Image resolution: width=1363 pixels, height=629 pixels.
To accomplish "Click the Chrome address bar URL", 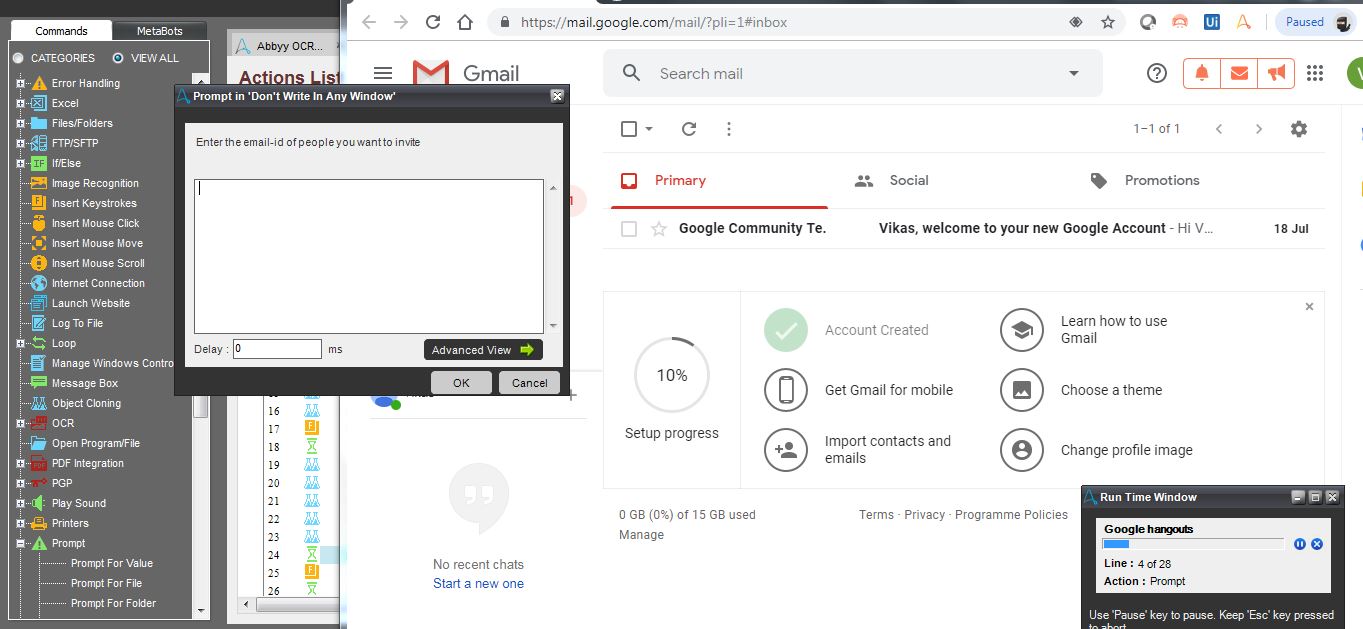I will [x=654, y=22].
